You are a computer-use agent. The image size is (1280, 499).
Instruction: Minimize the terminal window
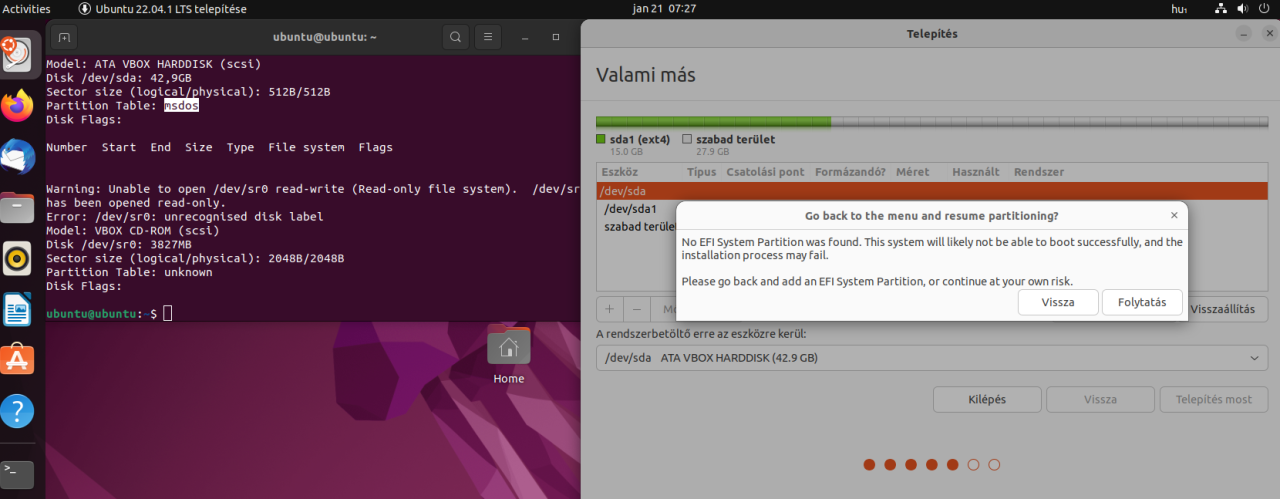[527, 38]
